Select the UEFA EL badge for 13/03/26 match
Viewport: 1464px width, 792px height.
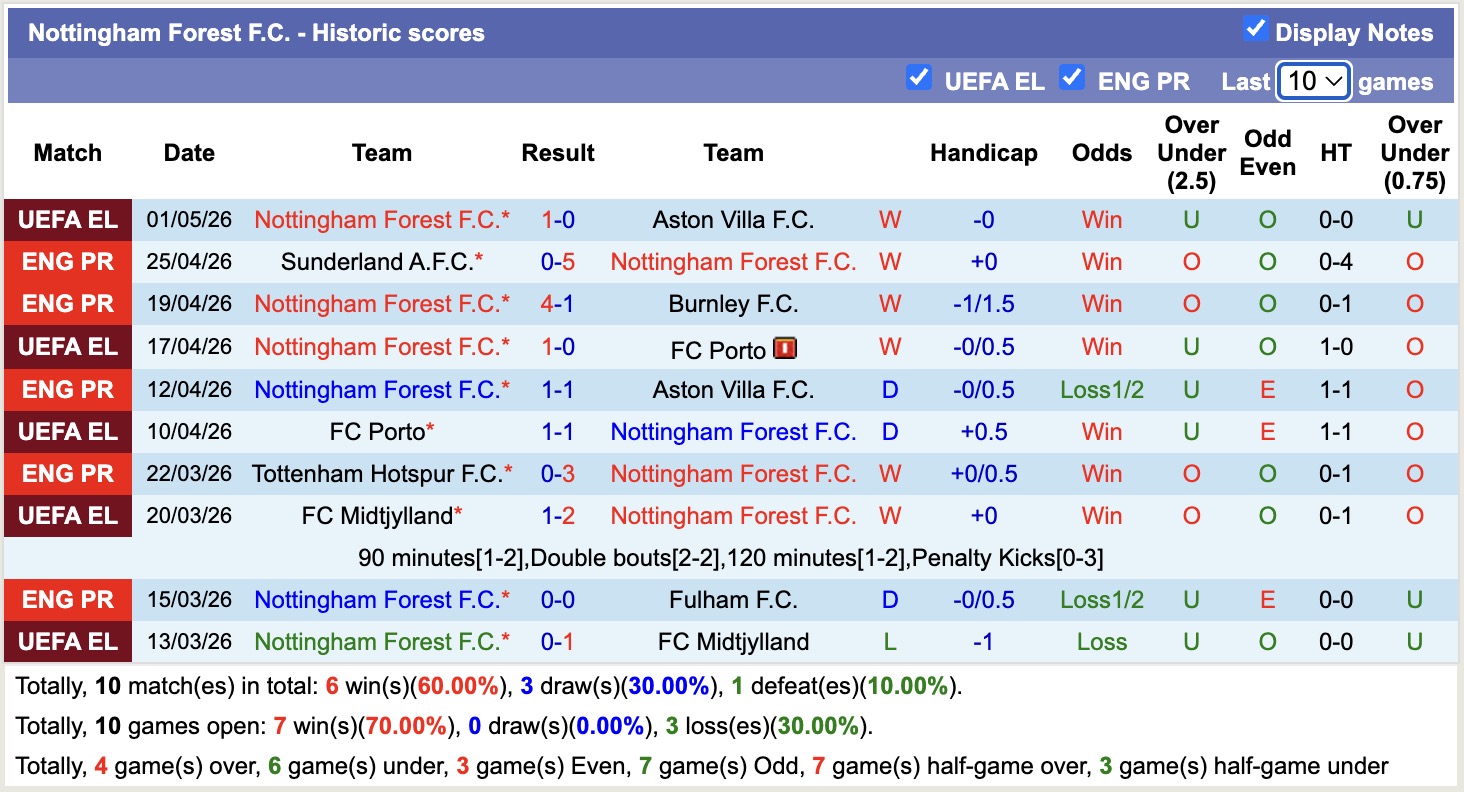[x=68, y=642]
